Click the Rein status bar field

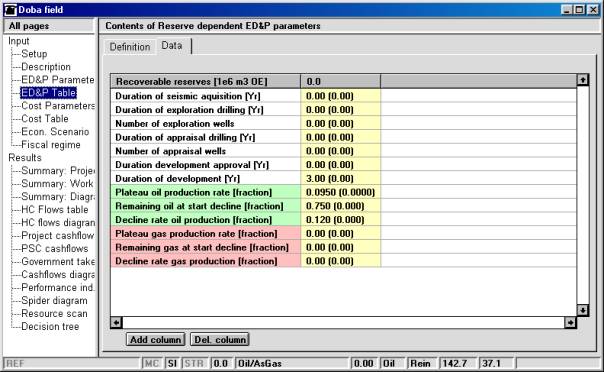coord(421,364)
